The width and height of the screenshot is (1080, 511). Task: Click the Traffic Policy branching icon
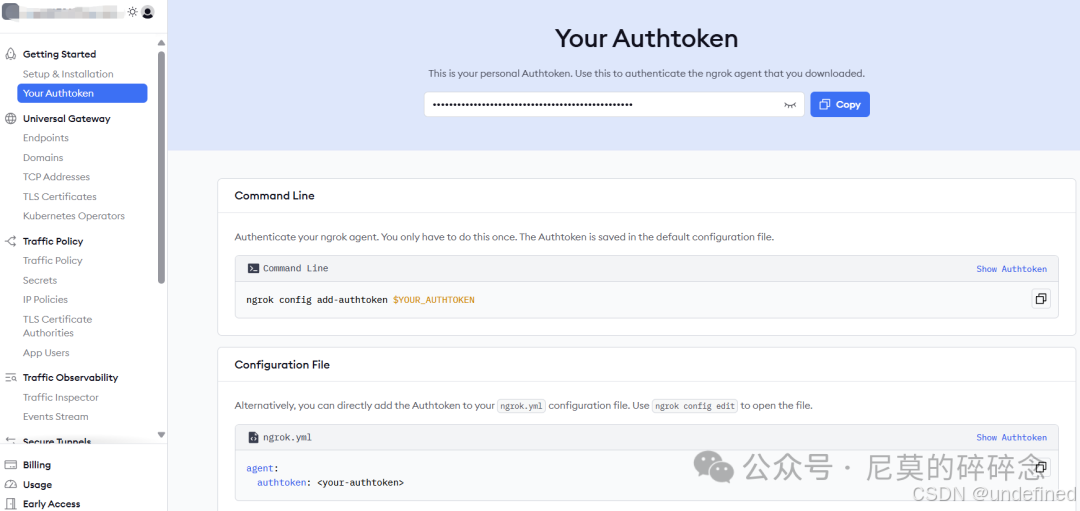pos(10,241)
